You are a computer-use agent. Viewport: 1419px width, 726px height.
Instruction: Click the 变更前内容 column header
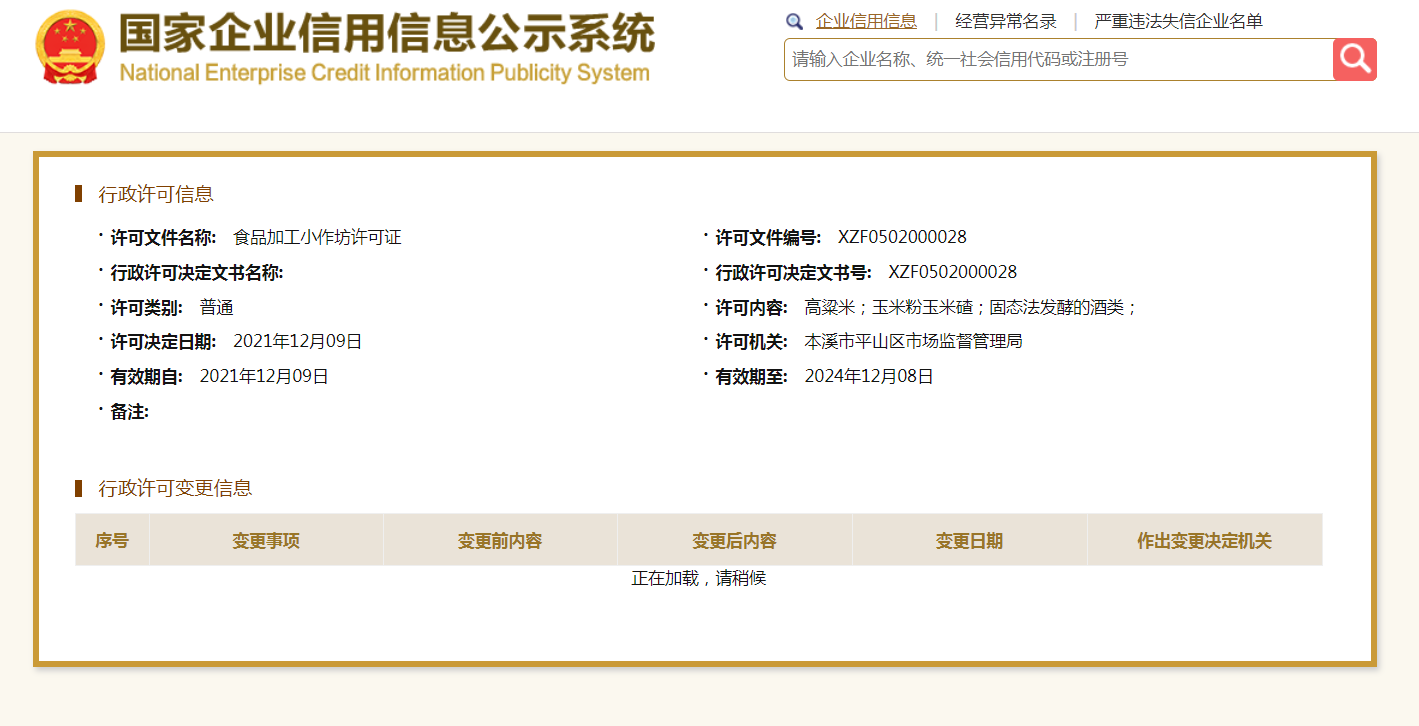(500, 540)
